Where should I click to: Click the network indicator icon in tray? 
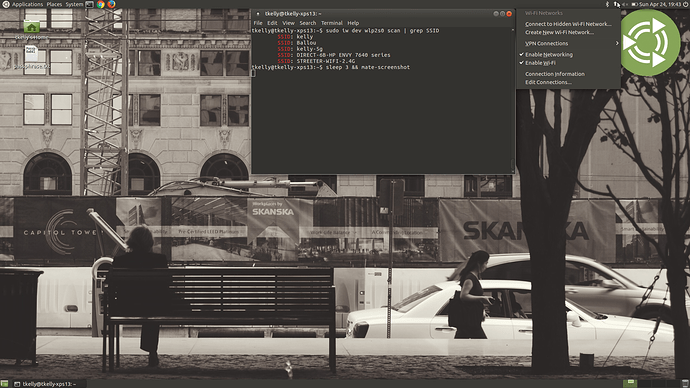pyautogui.click(x=617, y=4)
